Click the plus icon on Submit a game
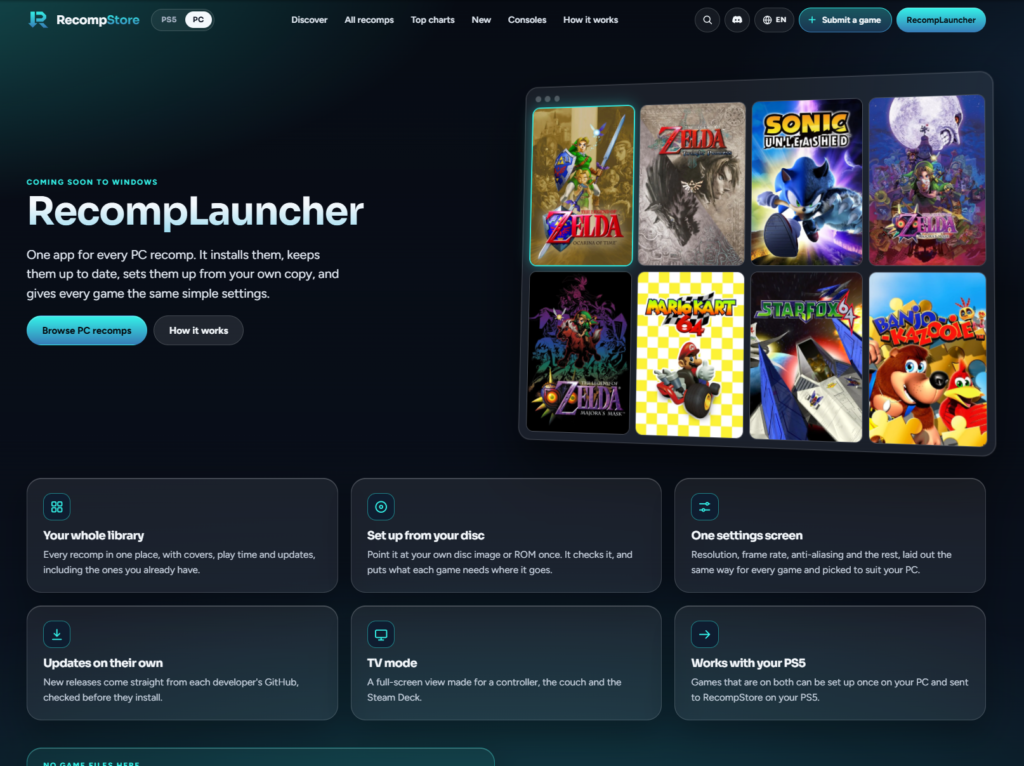Viewport: 1024px width, 766px height. (x=812, y=20)
